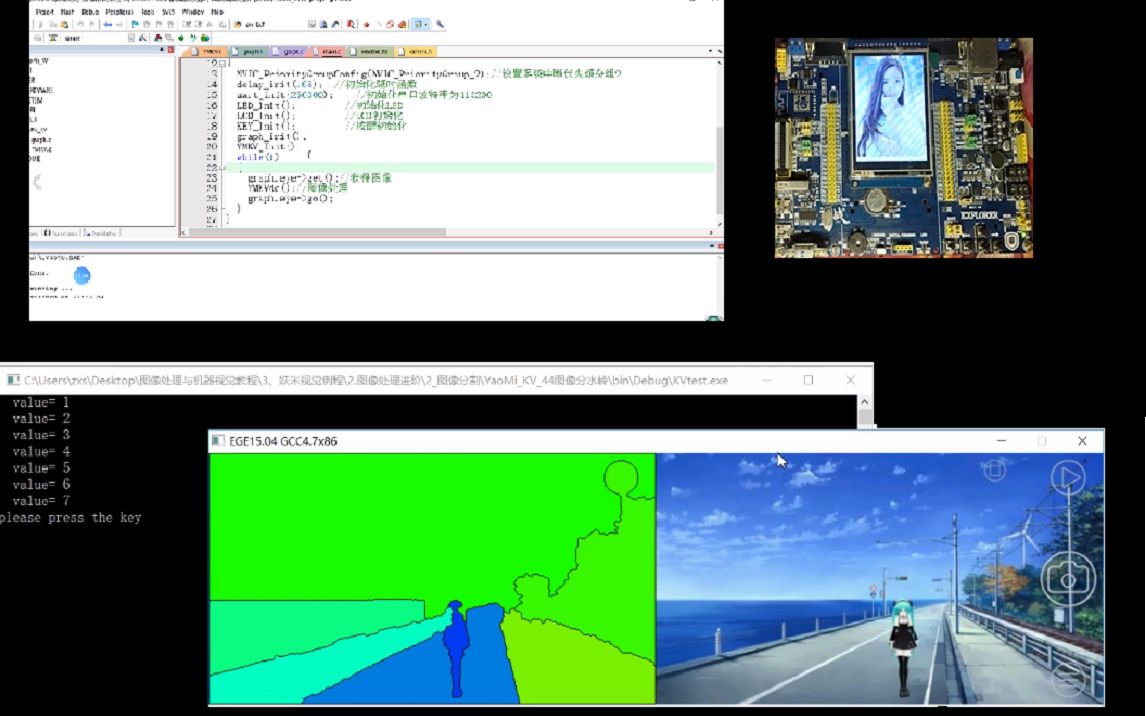Image resolution: width=1146 pixels, height=716 pixels.
Task: Click the faint bottom circular overlay icon
Action: (x=1069, y=678)
